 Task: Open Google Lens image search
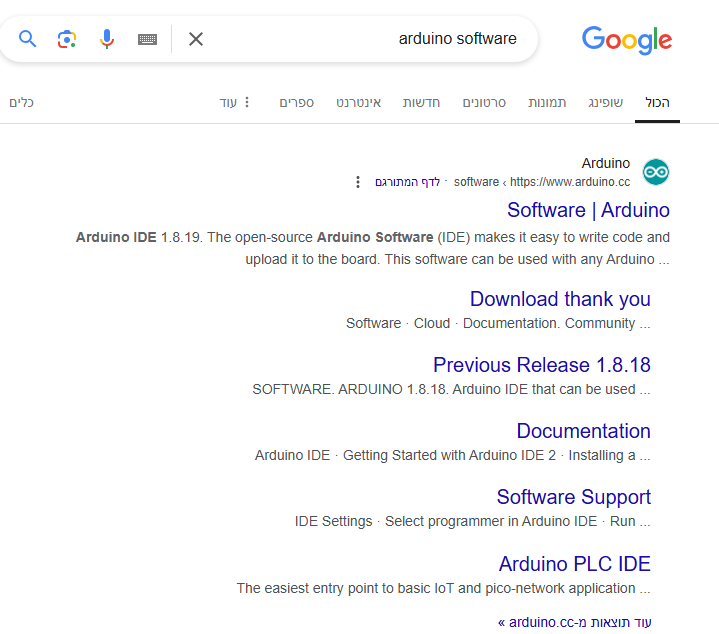pos(67,39)
